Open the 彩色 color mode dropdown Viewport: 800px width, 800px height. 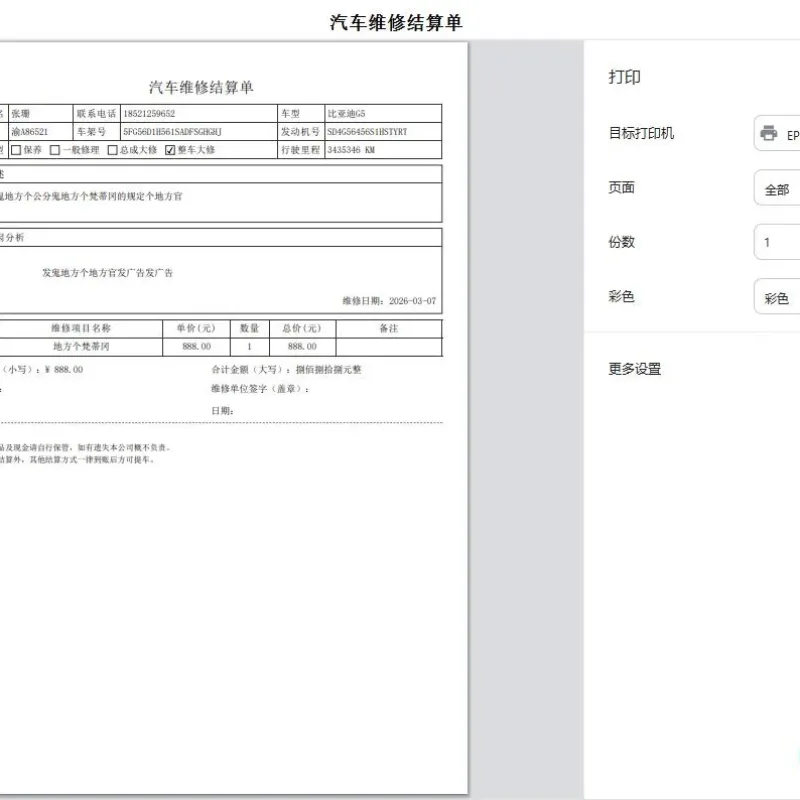point(777,296)
